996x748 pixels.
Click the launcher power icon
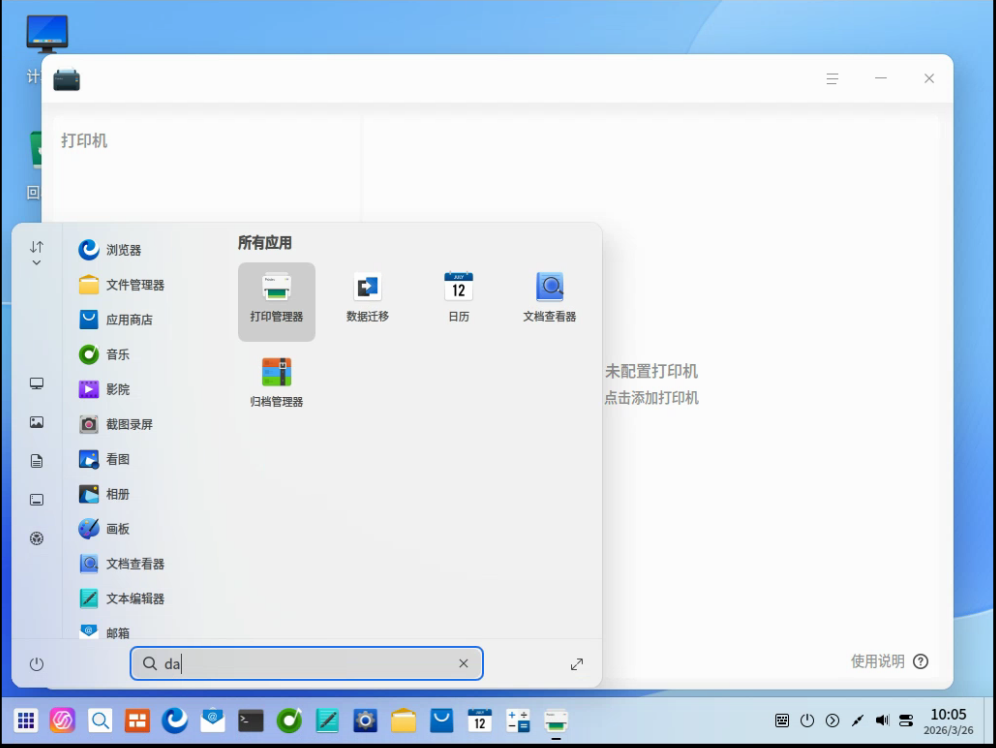(37, 664)
